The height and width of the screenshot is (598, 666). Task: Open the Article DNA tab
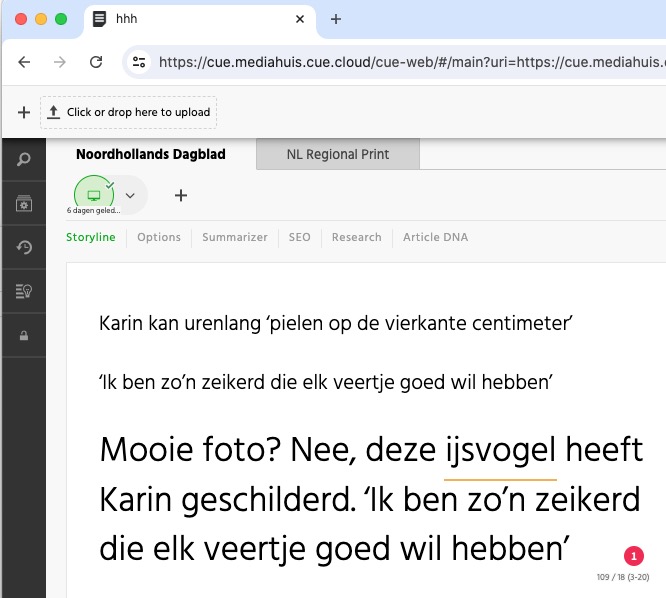click(435, 237)
